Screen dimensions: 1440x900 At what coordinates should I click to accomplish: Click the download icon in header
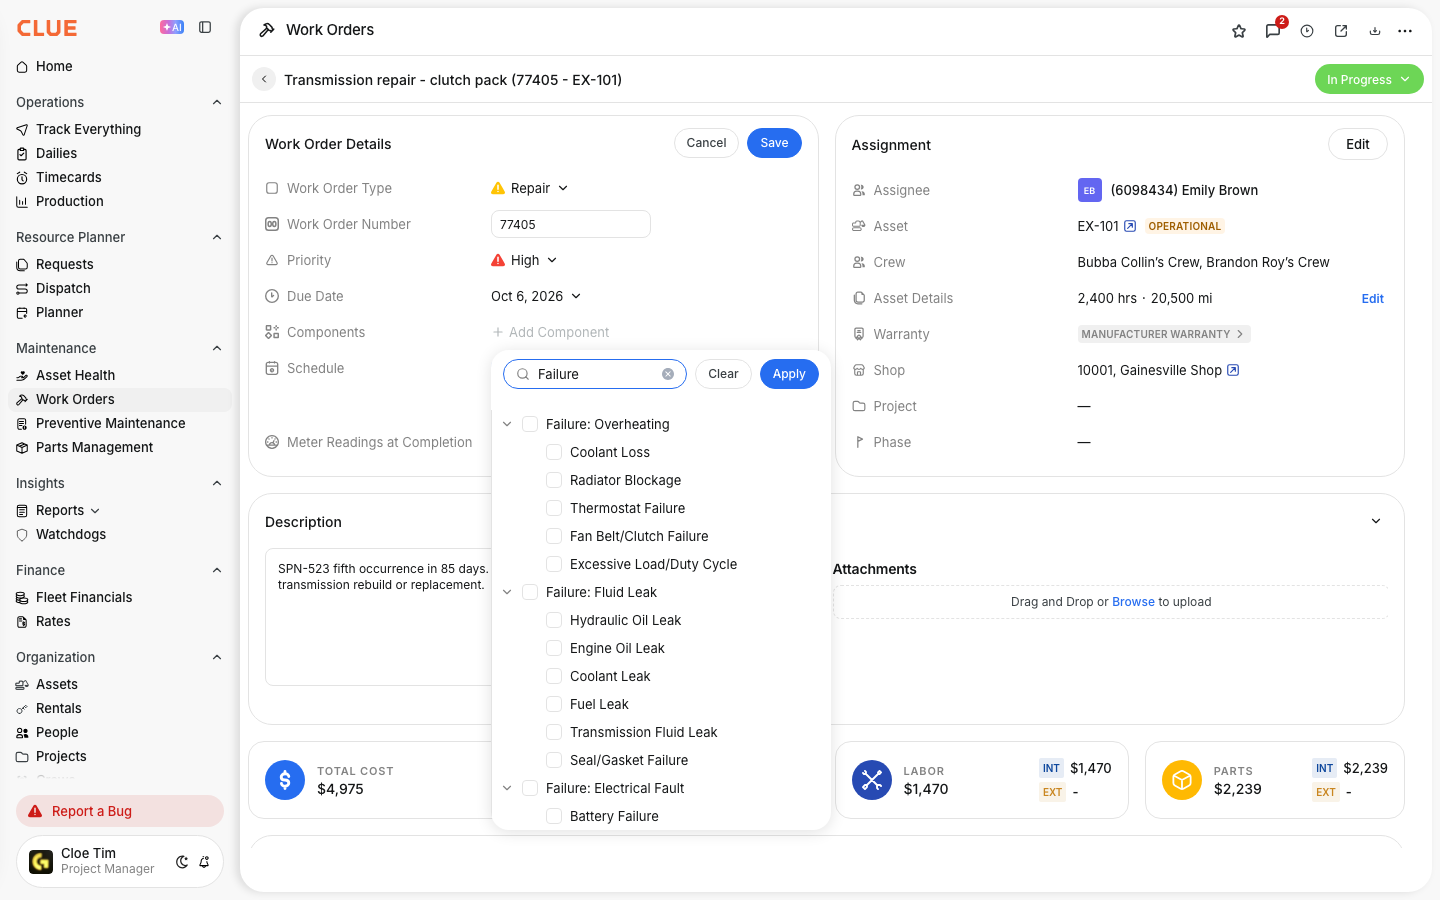coord(1375,31)
